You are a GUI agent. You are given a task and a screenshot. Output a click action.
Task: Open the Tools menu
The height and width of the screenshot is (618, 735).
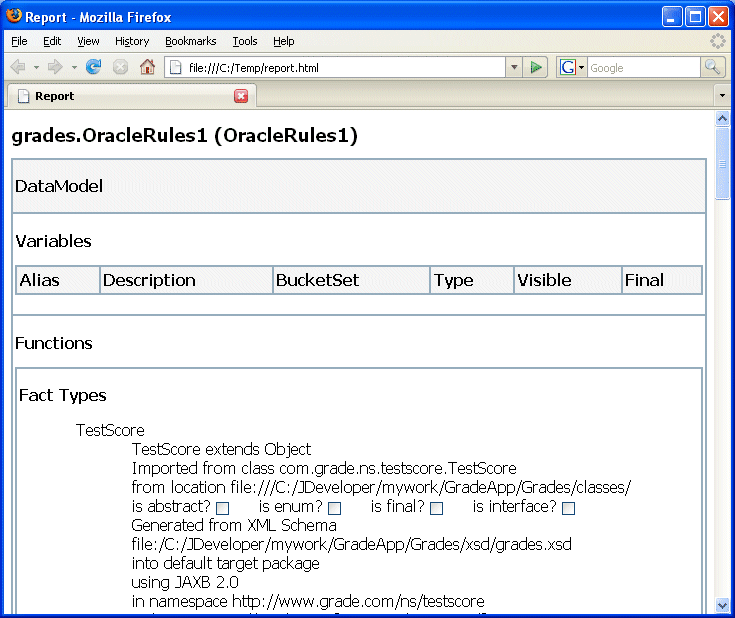[245, 41]
